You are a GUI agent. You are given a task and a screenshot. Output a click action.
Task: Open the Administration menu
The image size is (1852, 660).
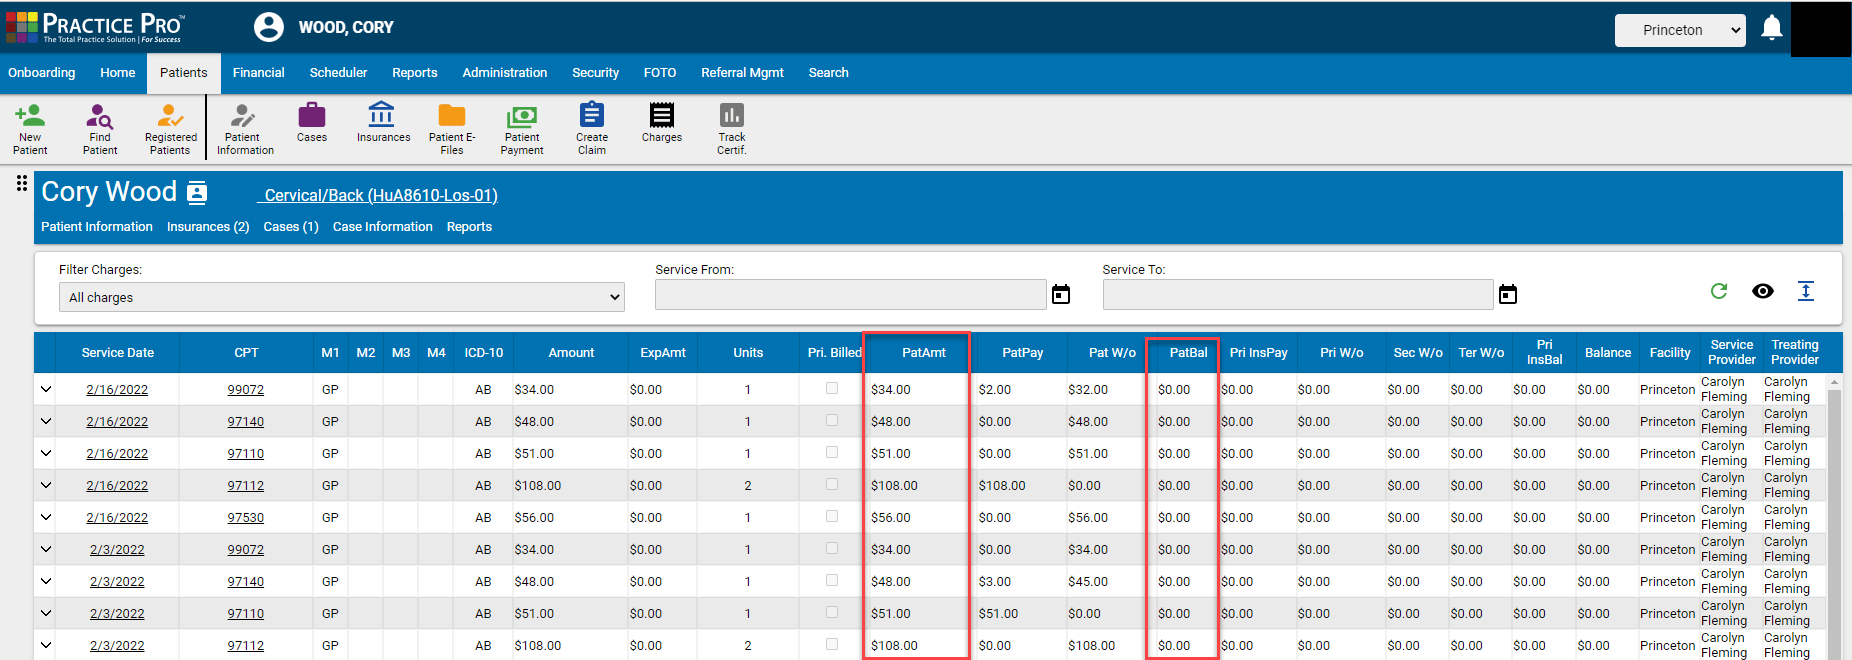(x=505, y=73)
